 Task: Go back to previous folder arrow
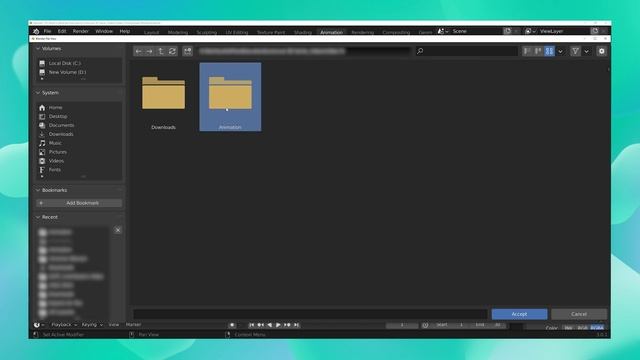coord(139,51)
